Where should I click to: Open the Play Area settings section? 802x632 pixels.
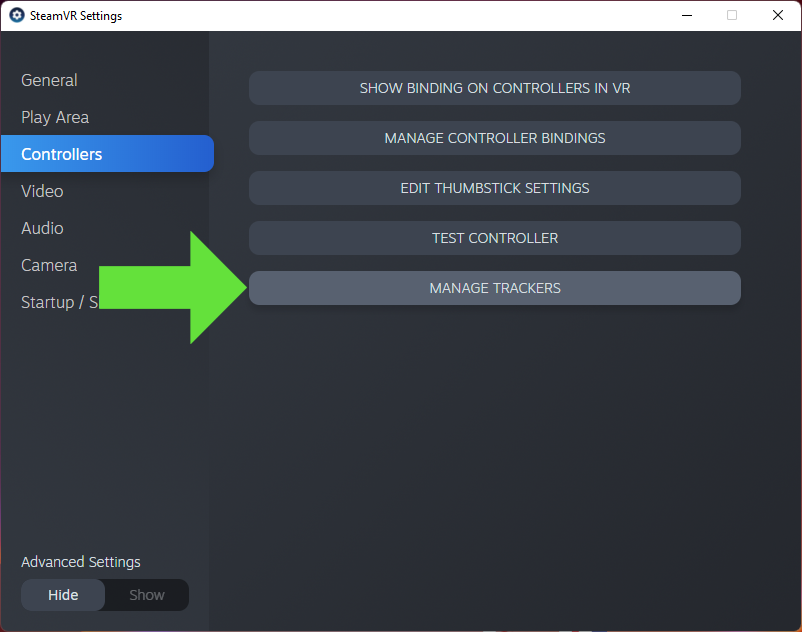click(55, 117)
